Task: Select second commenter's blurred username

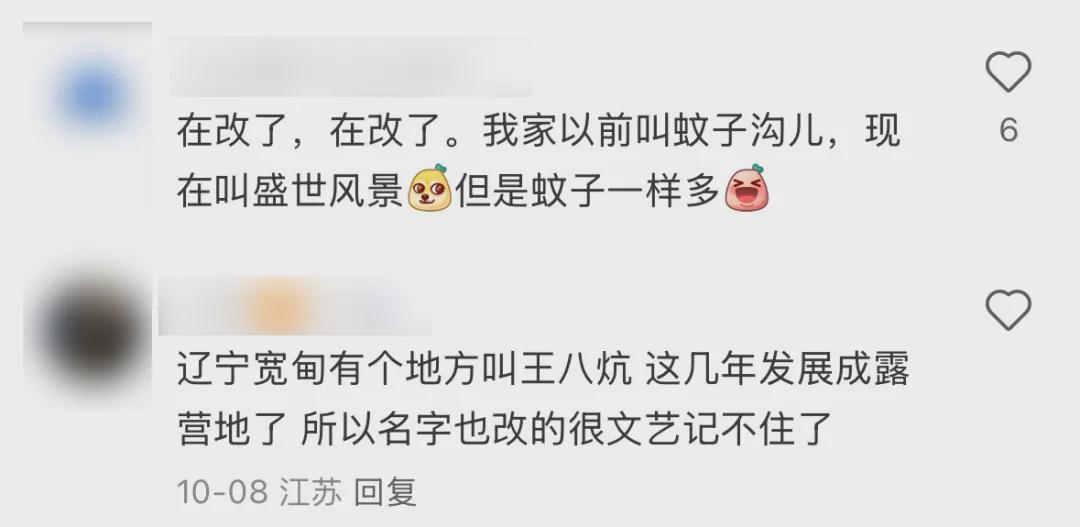Action: (x=295, y=307)
